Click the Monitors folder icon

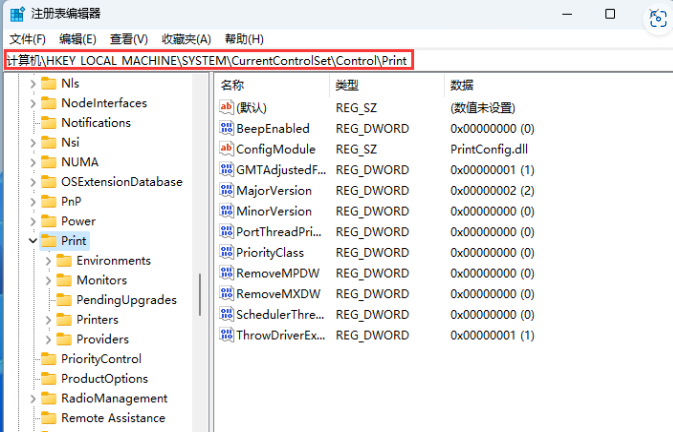64,280
